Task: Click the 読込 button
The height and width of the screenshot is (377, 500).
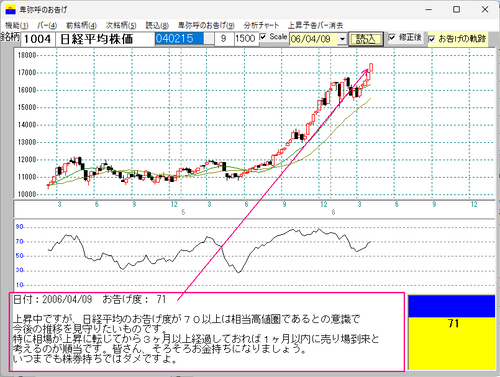Action: tap(366, 39)
